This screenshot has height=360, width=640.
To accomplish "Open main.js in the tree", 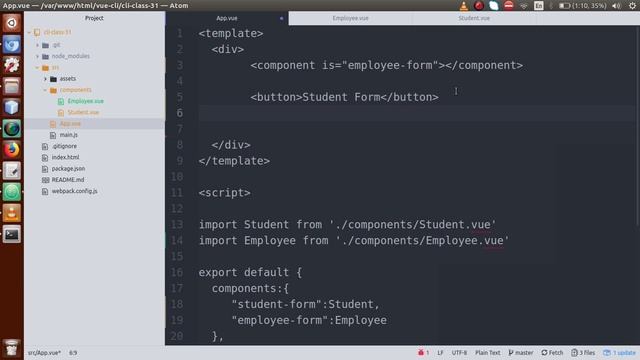I will [68, 135].
